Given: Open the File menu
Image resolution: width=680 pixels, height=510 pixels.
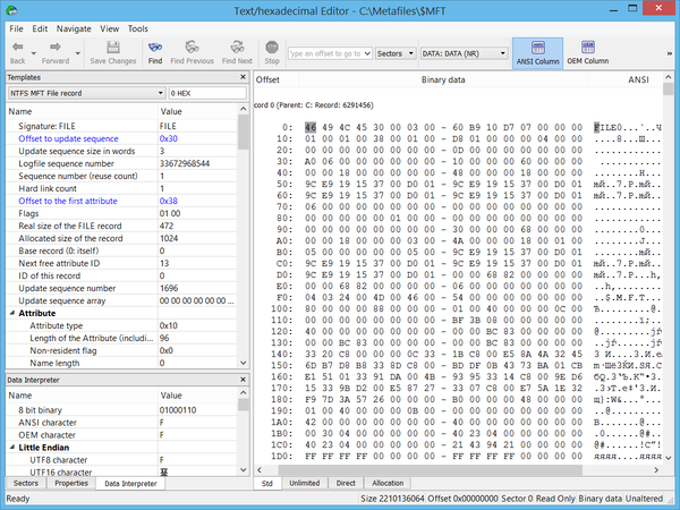Looking at the screenshot, I should pos(16,29).
